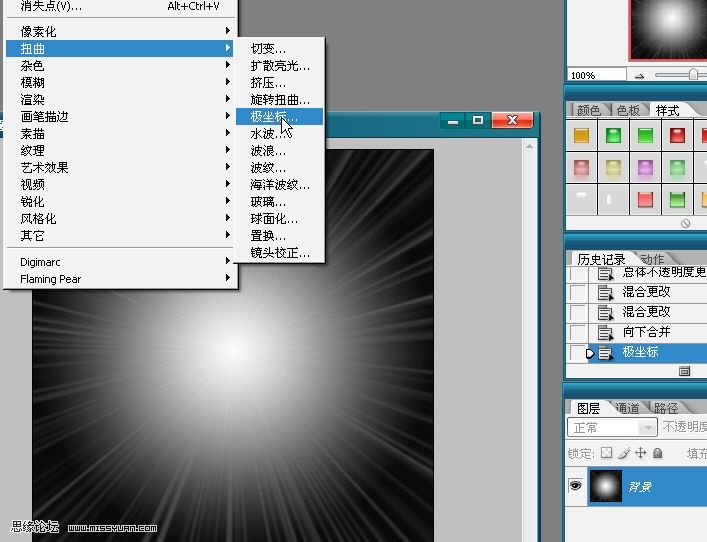Open the 渲染 filter menu item
The image size is (707, 542).
119,99
